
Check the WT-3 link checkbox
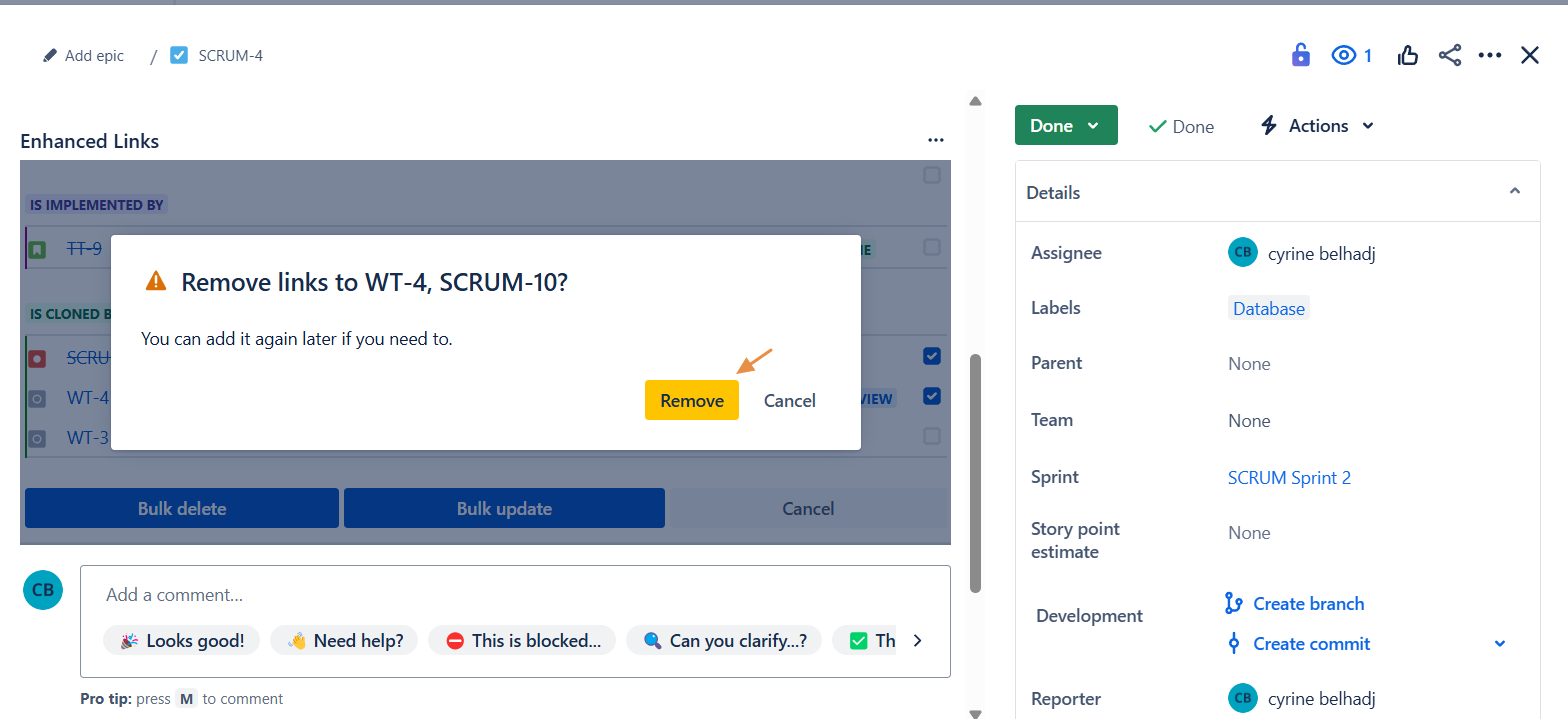pyautogui.click(x=932, y=436)
